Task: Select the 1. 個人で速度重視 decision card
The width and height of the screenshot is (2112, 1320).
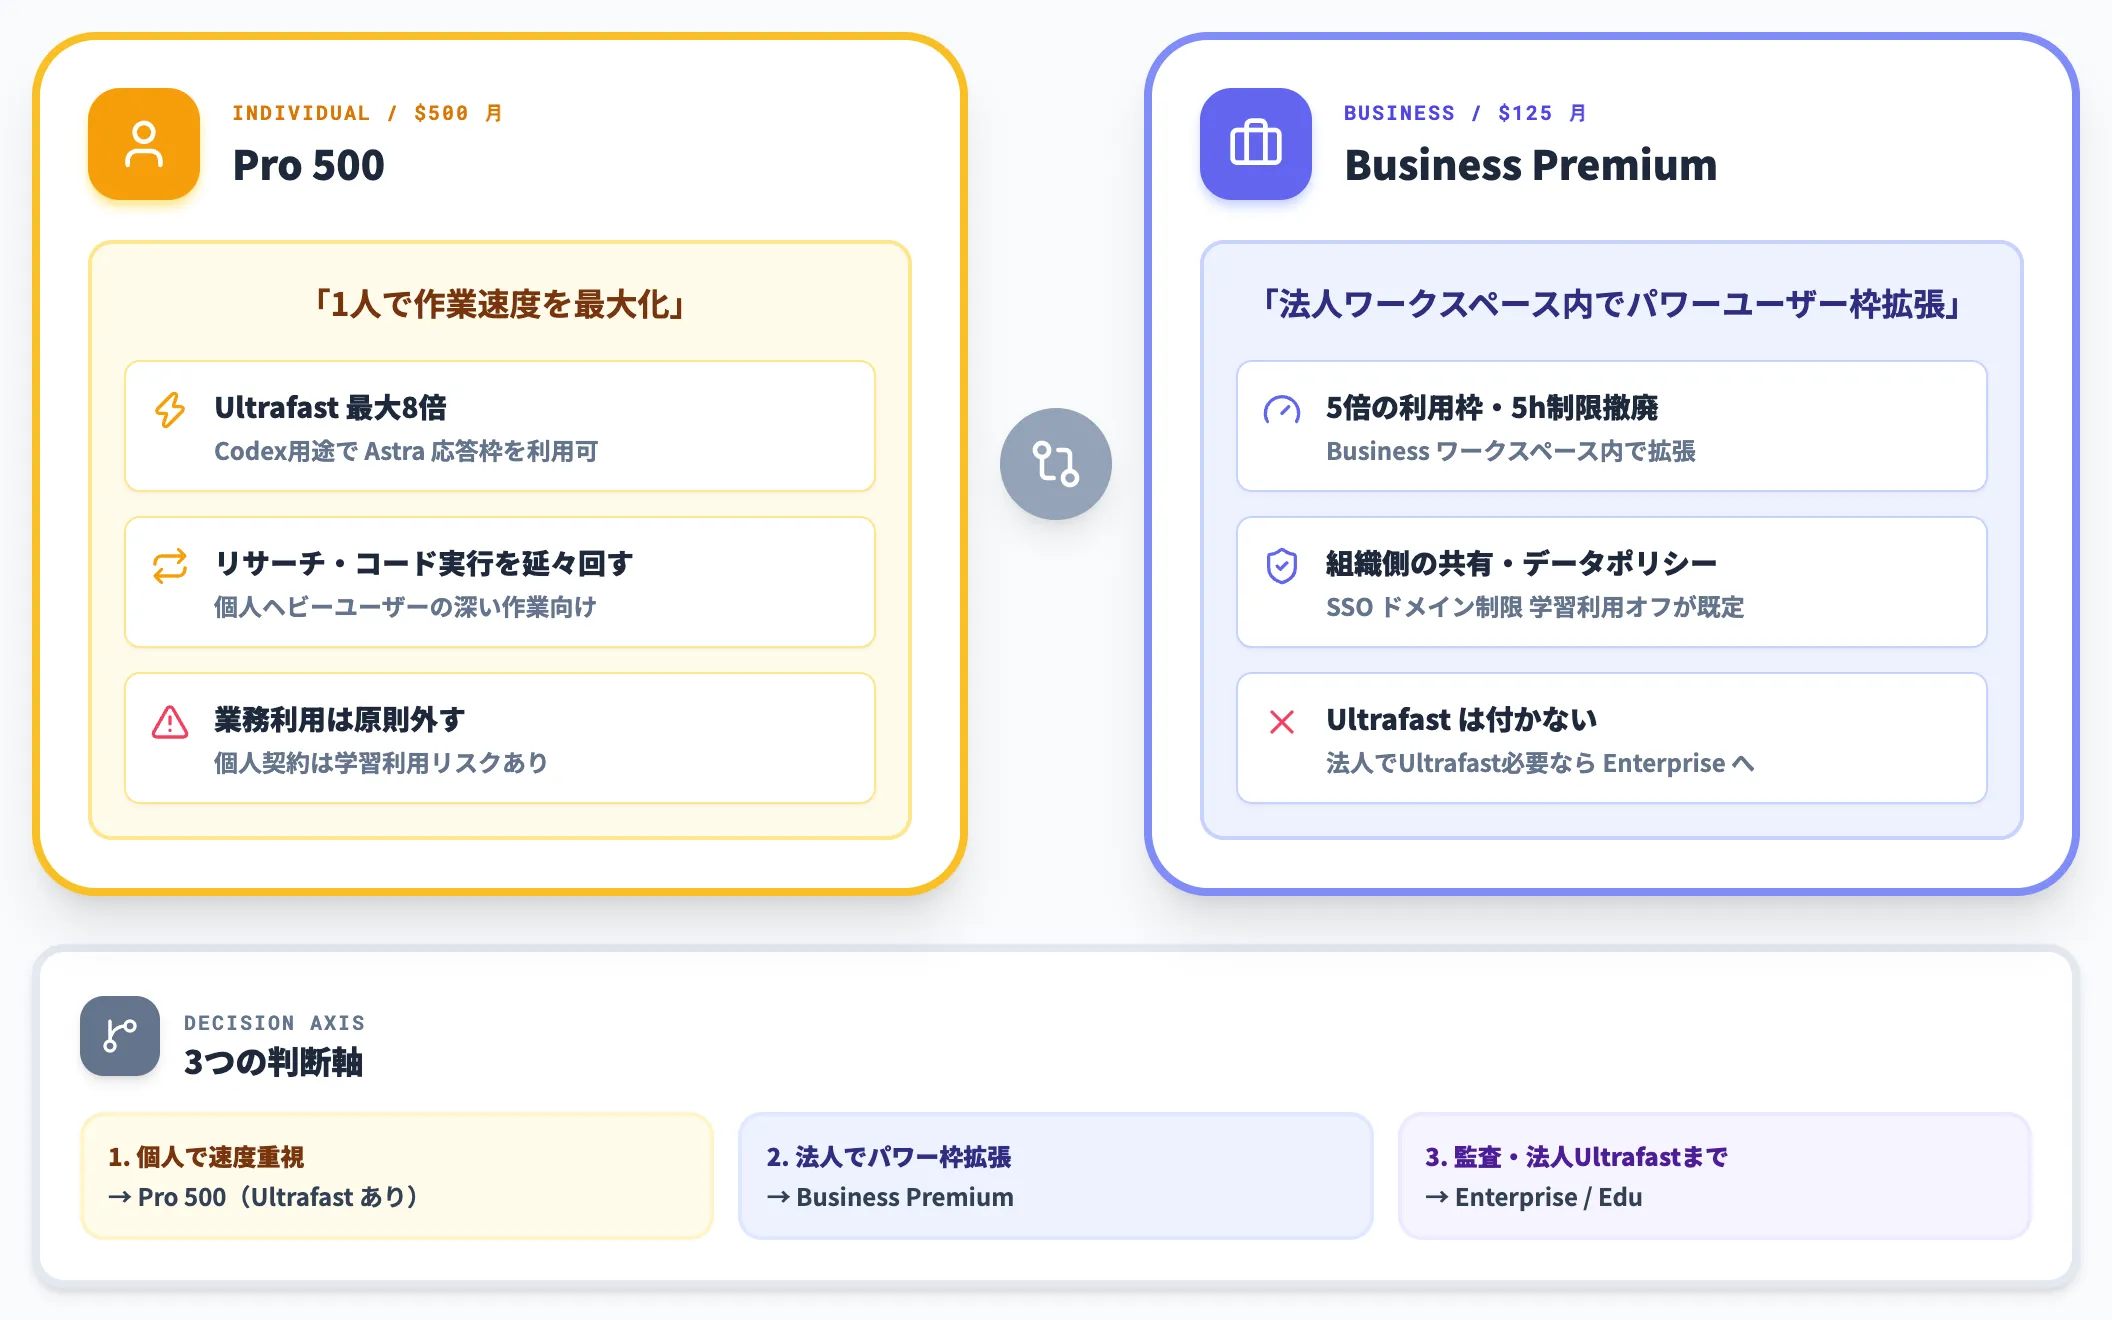Action: (x=397, y=1176)
